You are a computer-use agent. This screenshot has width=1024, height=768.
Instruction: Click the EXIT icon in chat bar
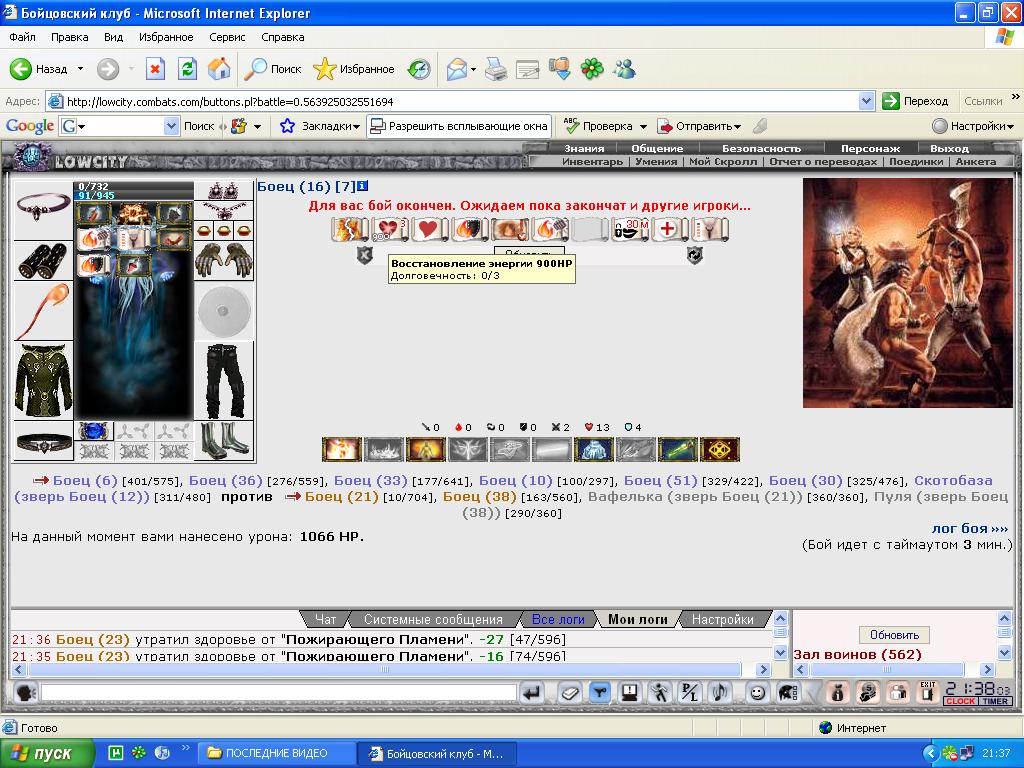click(927, 693)
